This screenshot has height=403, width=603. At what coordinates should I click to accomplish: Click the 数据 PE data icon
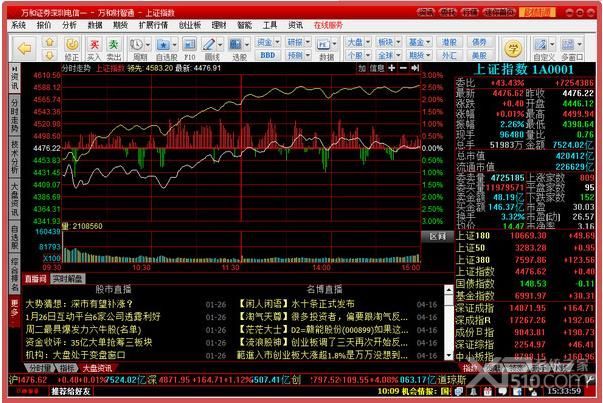[323, 45]
